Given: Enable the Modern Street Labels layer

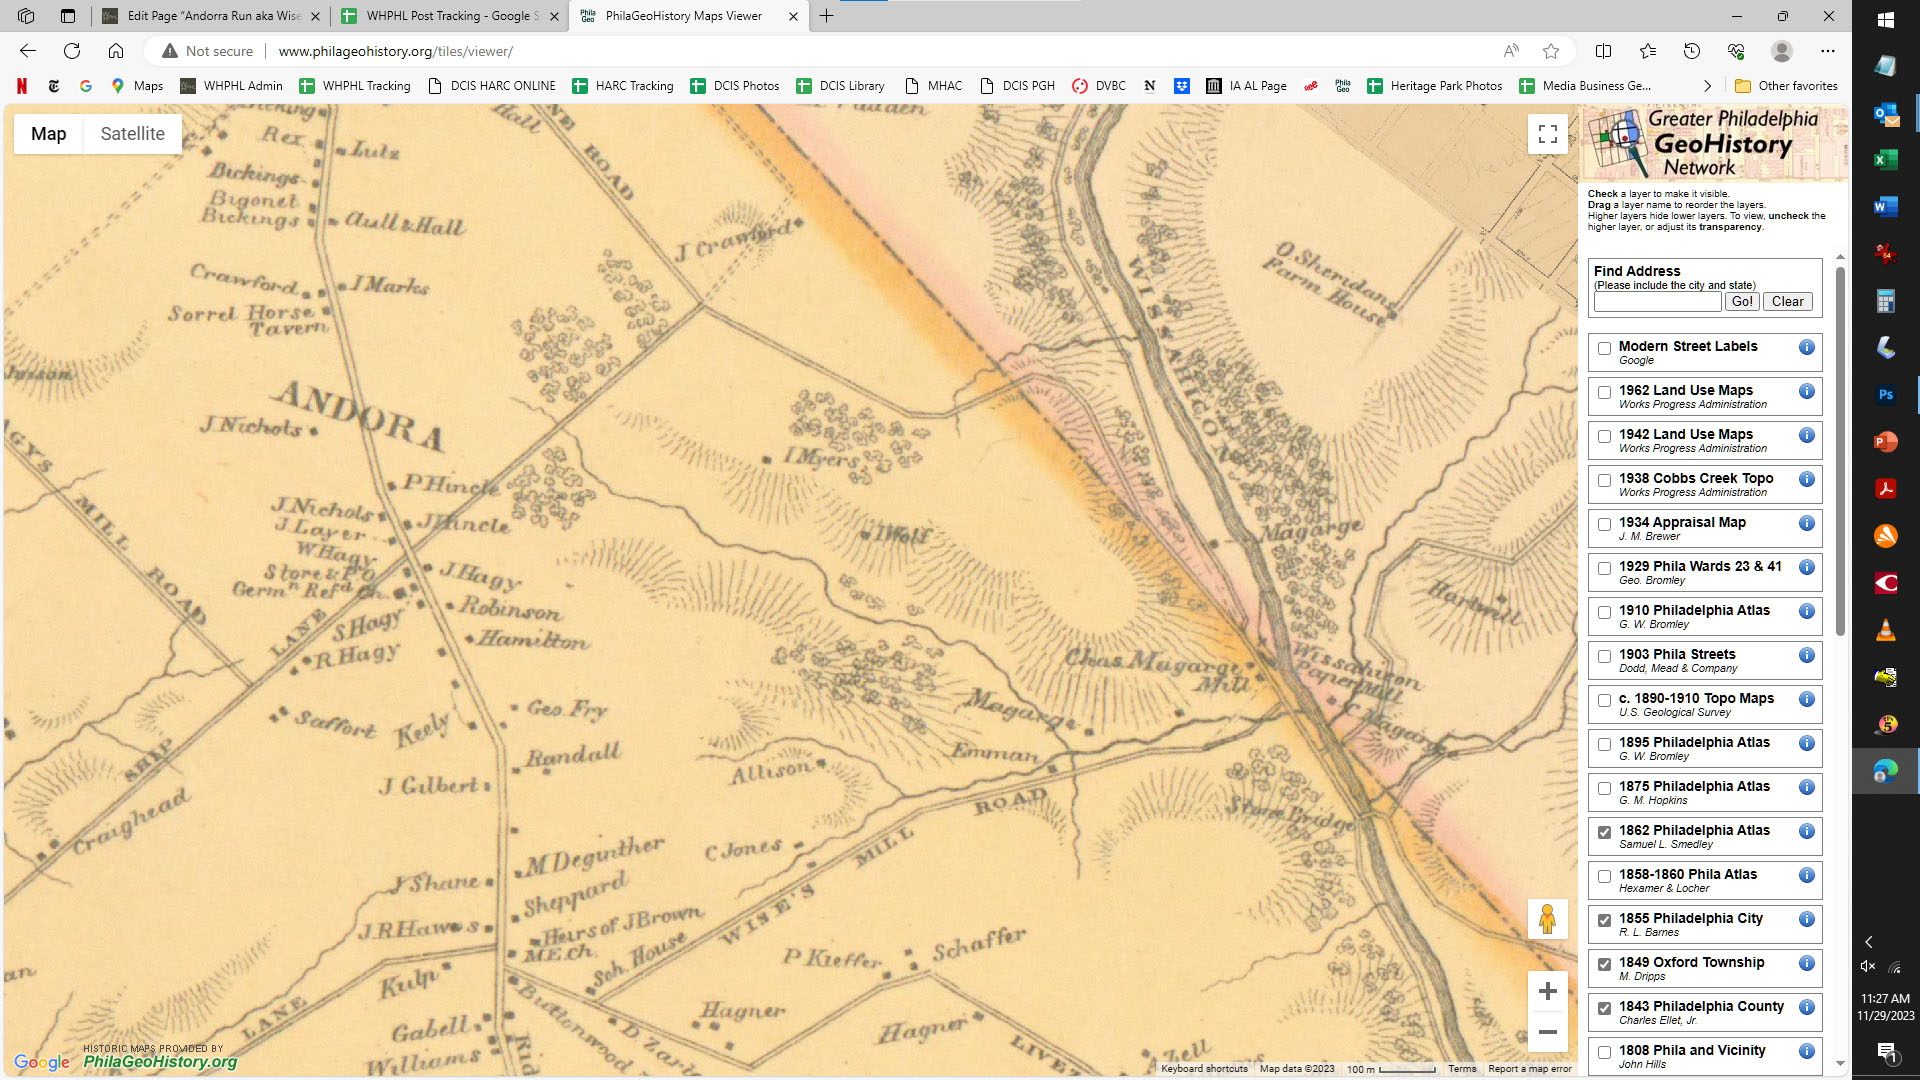Looking at the screenshot, I should point(1604,349).
